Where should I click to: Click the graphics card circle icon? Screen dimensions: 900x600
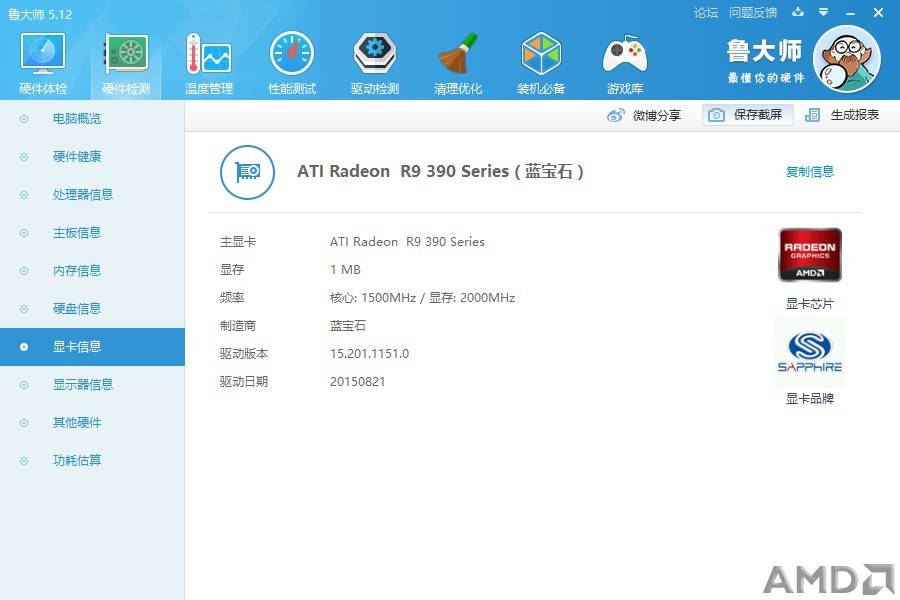click(x=247, y=172)
